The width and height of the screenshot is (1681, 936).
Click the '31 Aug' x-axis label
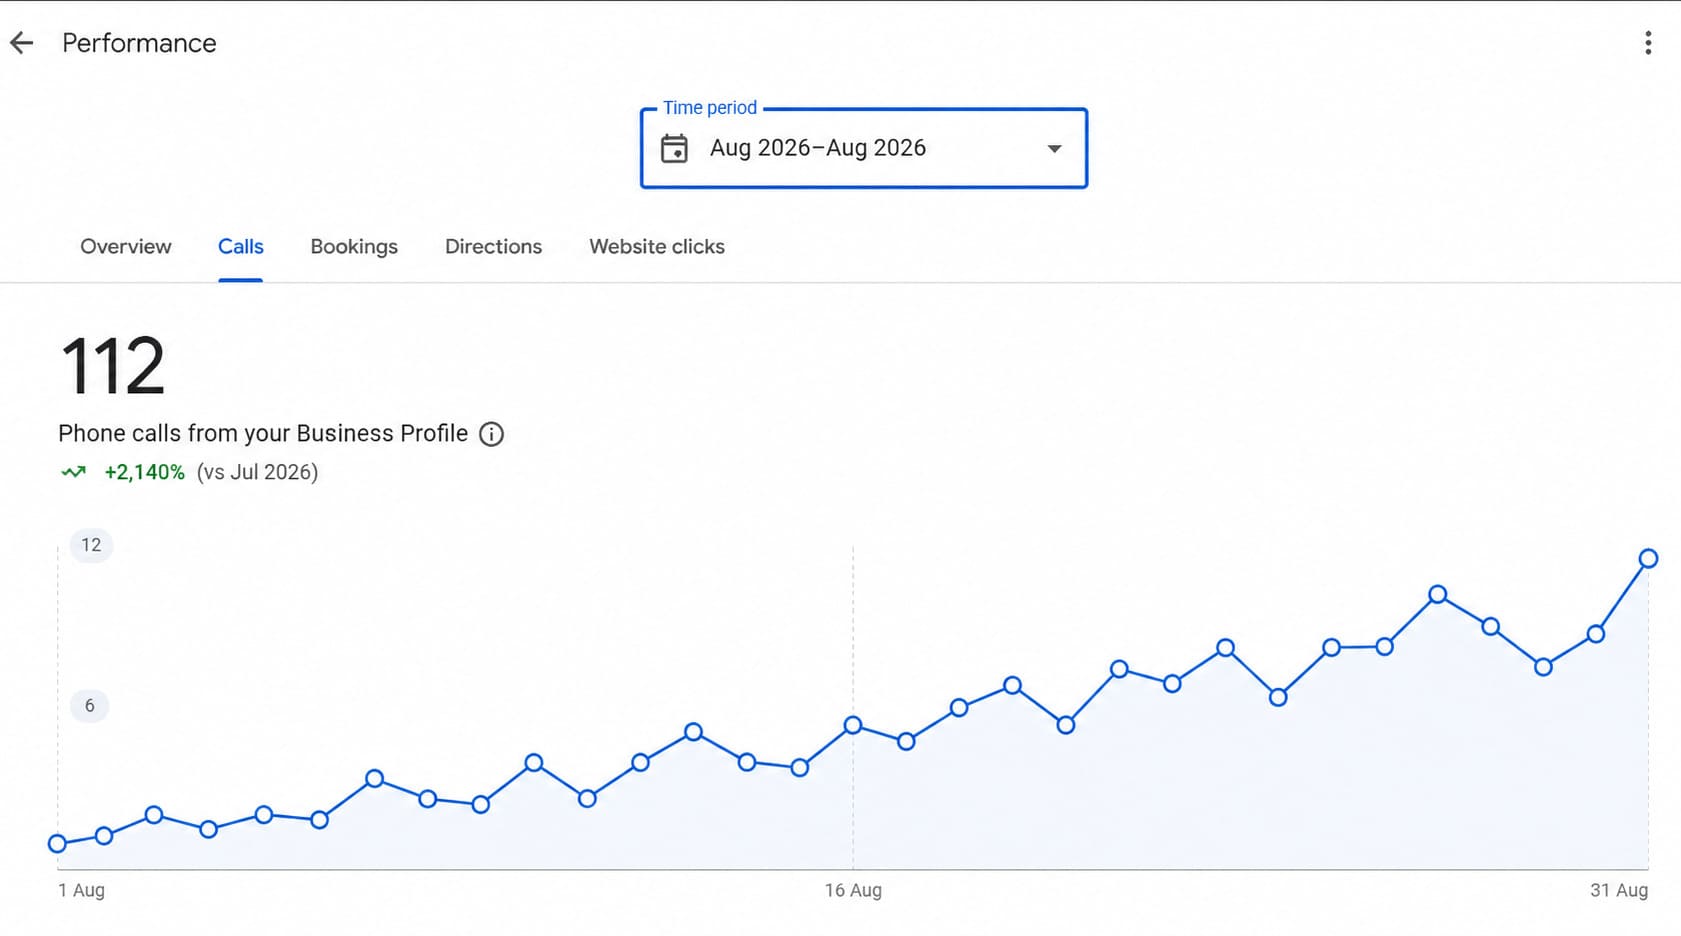point(1619,890)
